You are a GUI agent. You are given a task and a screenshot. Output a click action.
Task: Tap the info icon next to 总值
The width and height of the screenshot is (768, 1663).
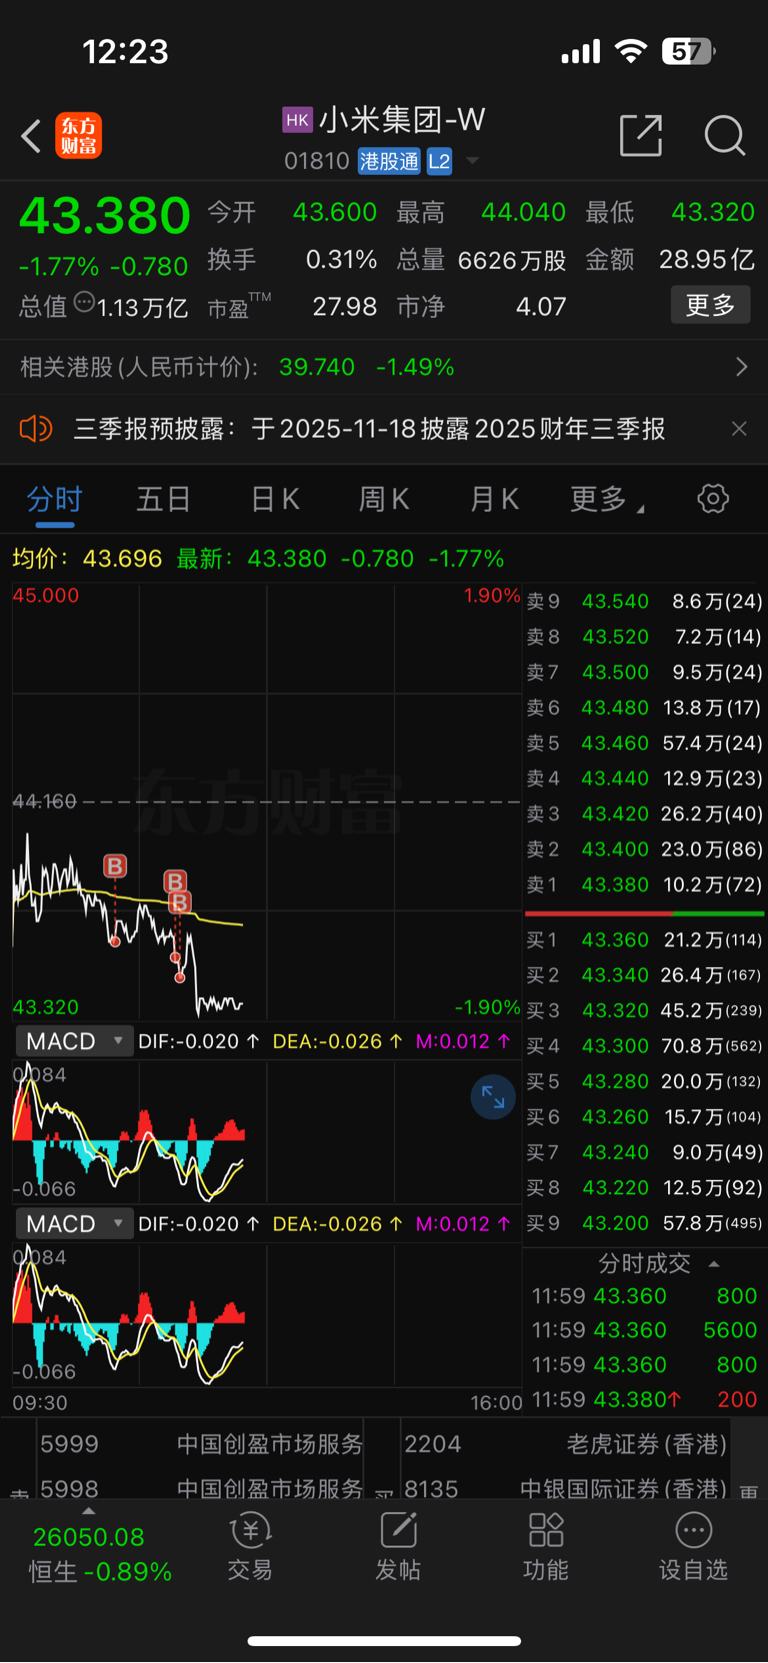pyautogui.click(x=84, y=301)
